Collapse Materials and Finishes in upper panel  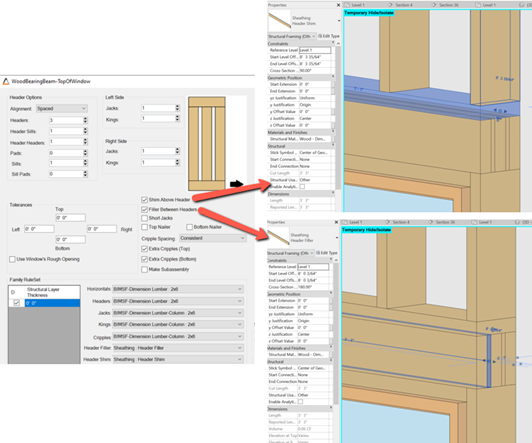click(333, 131)
